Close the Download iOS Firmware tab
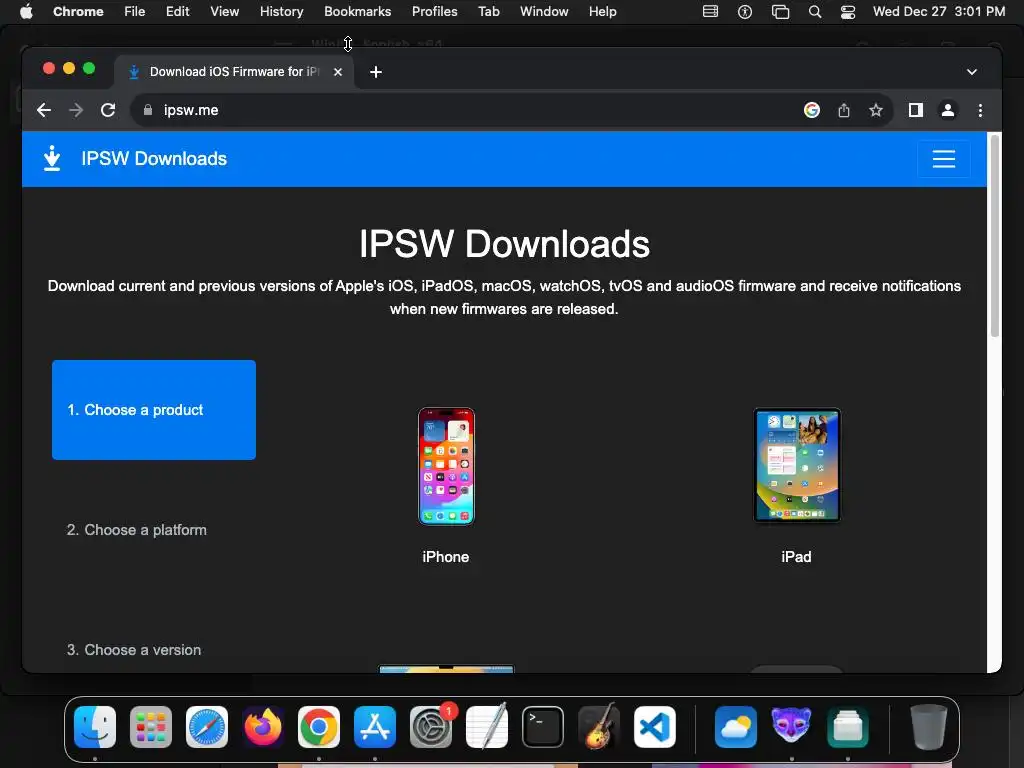Image resolution: width=1024 pixels, height=768 pixels. [338, 72]
